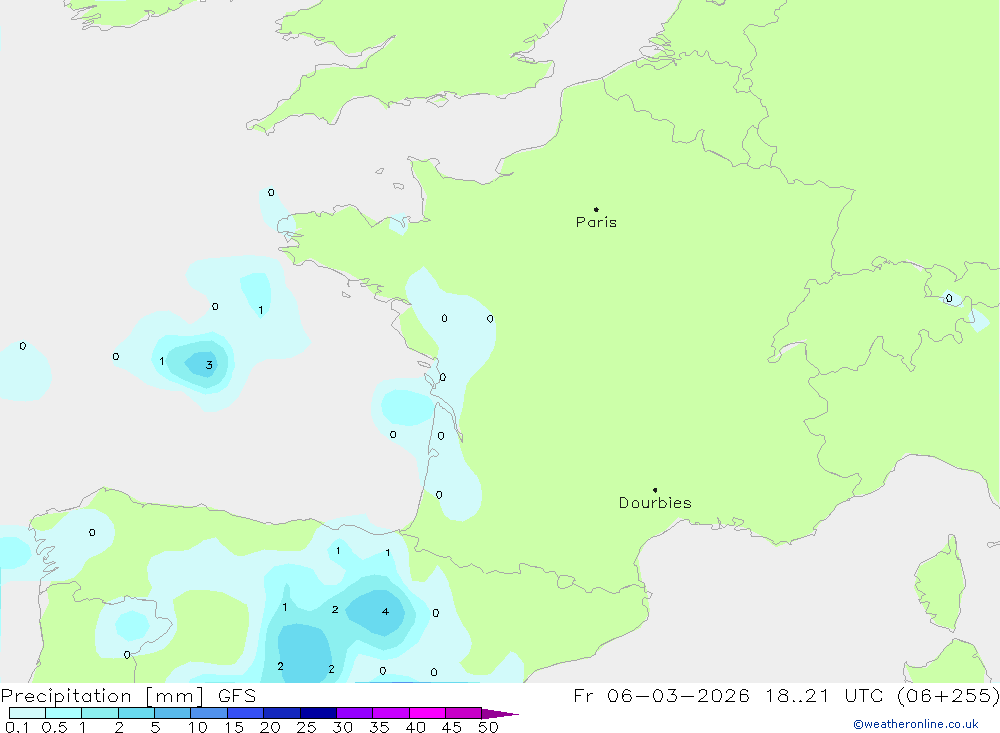Pick the 1–2 mm legend color swatch
This screenshot has height=733, width=1000.
click(100, 713)
